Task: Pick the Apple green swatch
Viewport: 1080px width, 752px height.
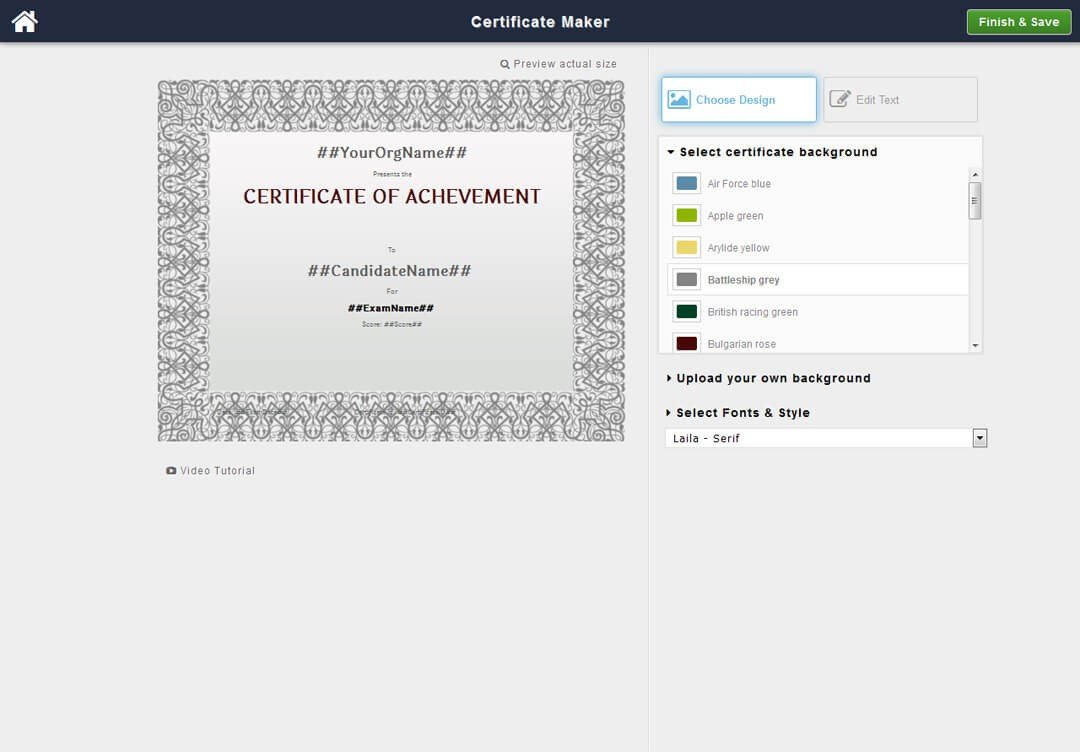Action: click(x=687, y=216)
